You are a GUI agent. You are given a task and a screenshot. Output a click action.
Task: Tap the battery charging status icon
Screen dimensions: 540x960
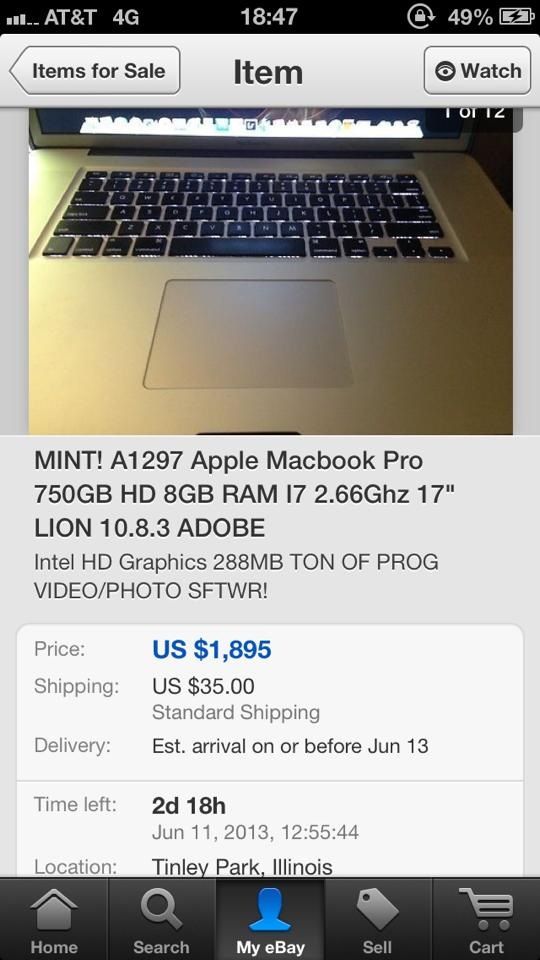(517, 17)
